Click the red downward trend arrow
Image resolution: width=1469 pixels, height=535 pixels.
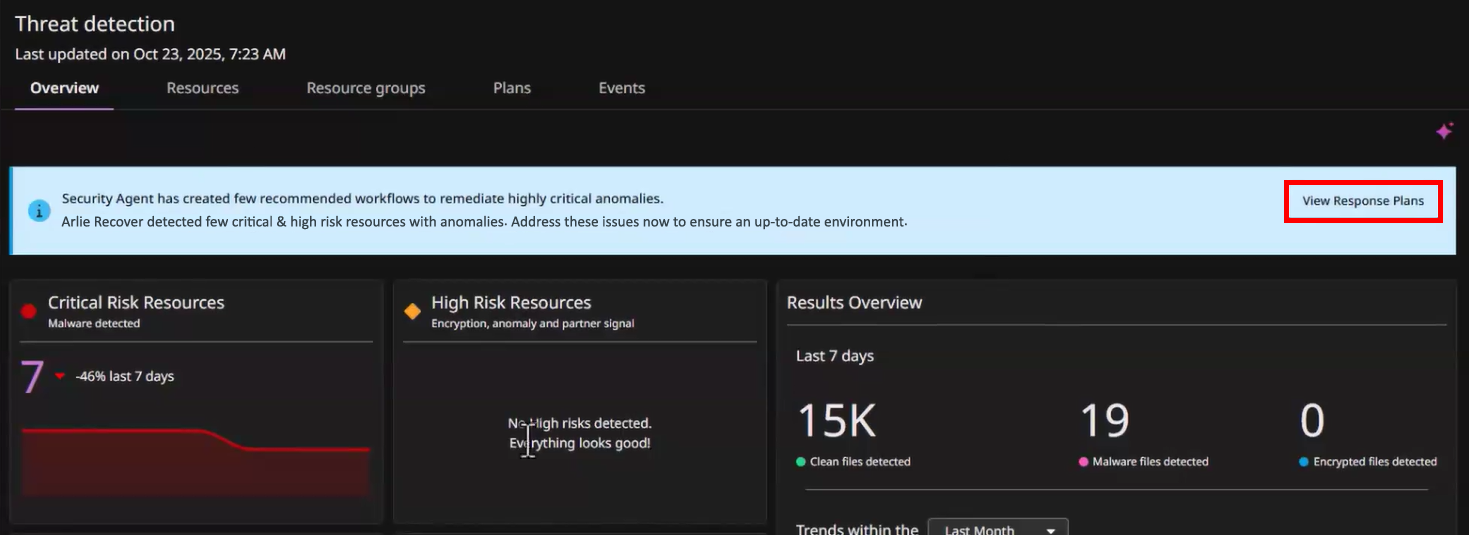60,377
